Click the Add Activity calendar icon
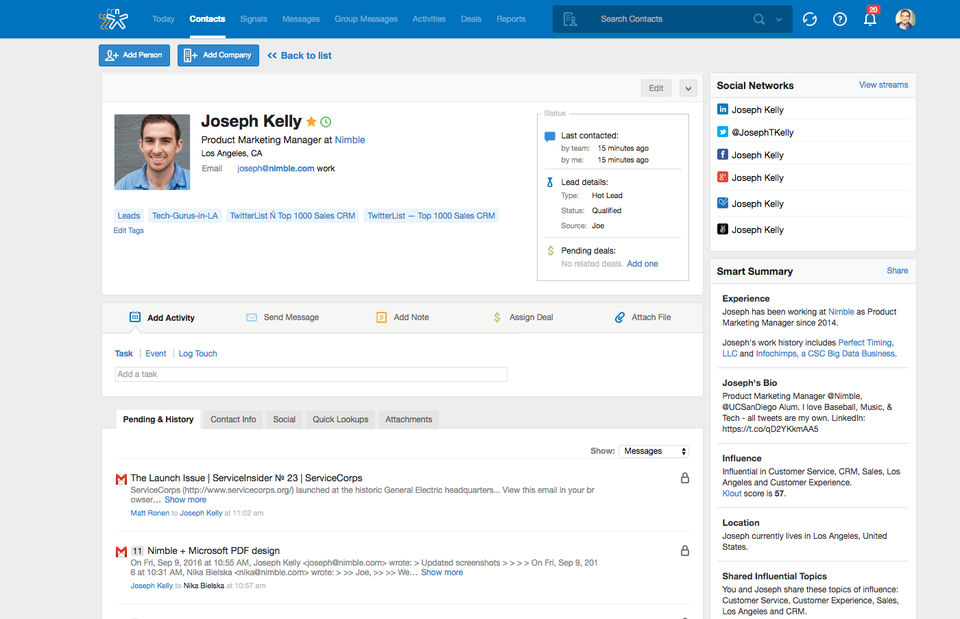The width and height of the screenshot is (960, 619). [x=135, y=317]
